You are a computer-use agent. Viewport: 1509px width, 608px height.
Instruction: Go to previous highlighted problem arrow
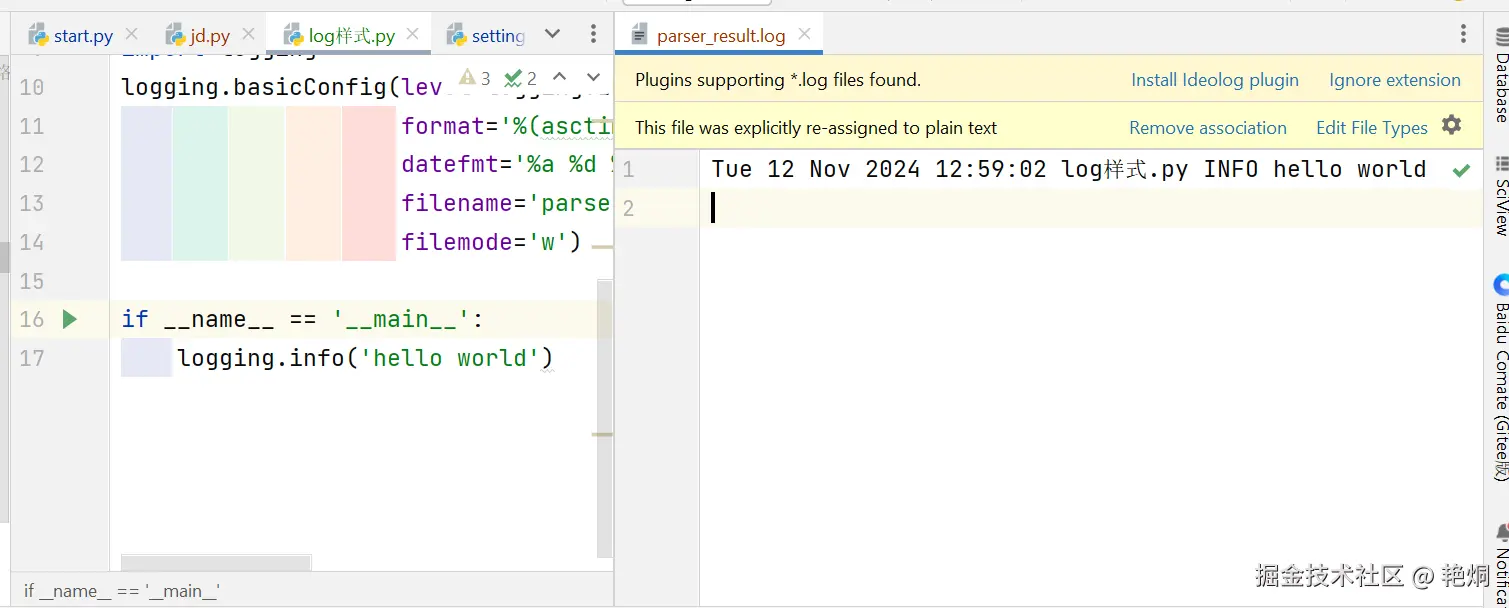point(560,77)
